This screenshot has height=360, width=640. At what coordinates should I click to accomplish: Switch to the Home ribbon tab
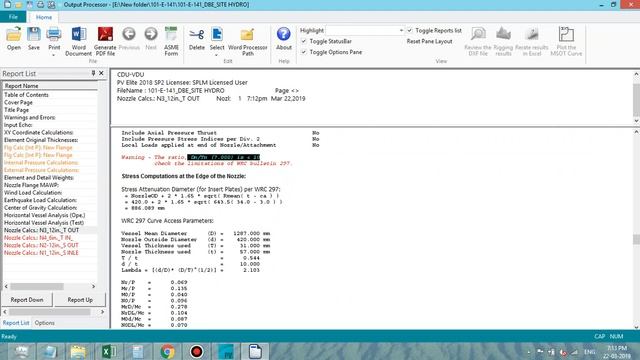click(44, 17)
